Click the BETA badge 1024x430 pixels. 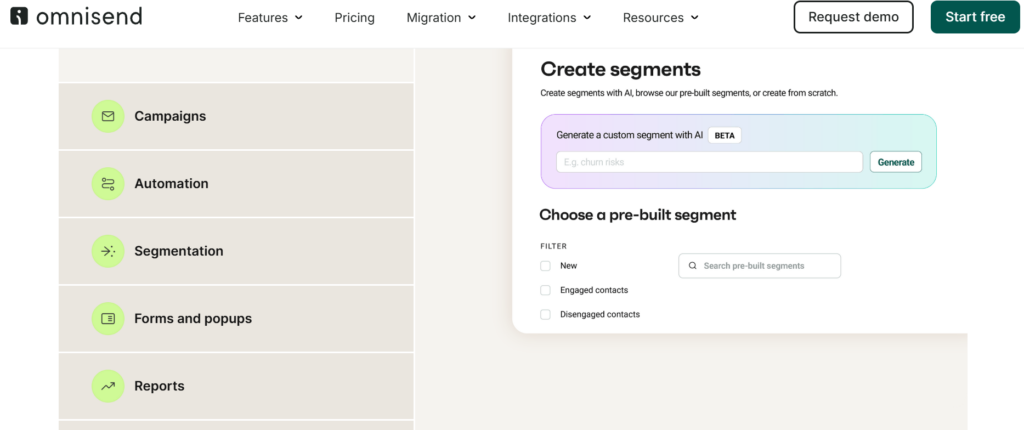click(724, 135)
